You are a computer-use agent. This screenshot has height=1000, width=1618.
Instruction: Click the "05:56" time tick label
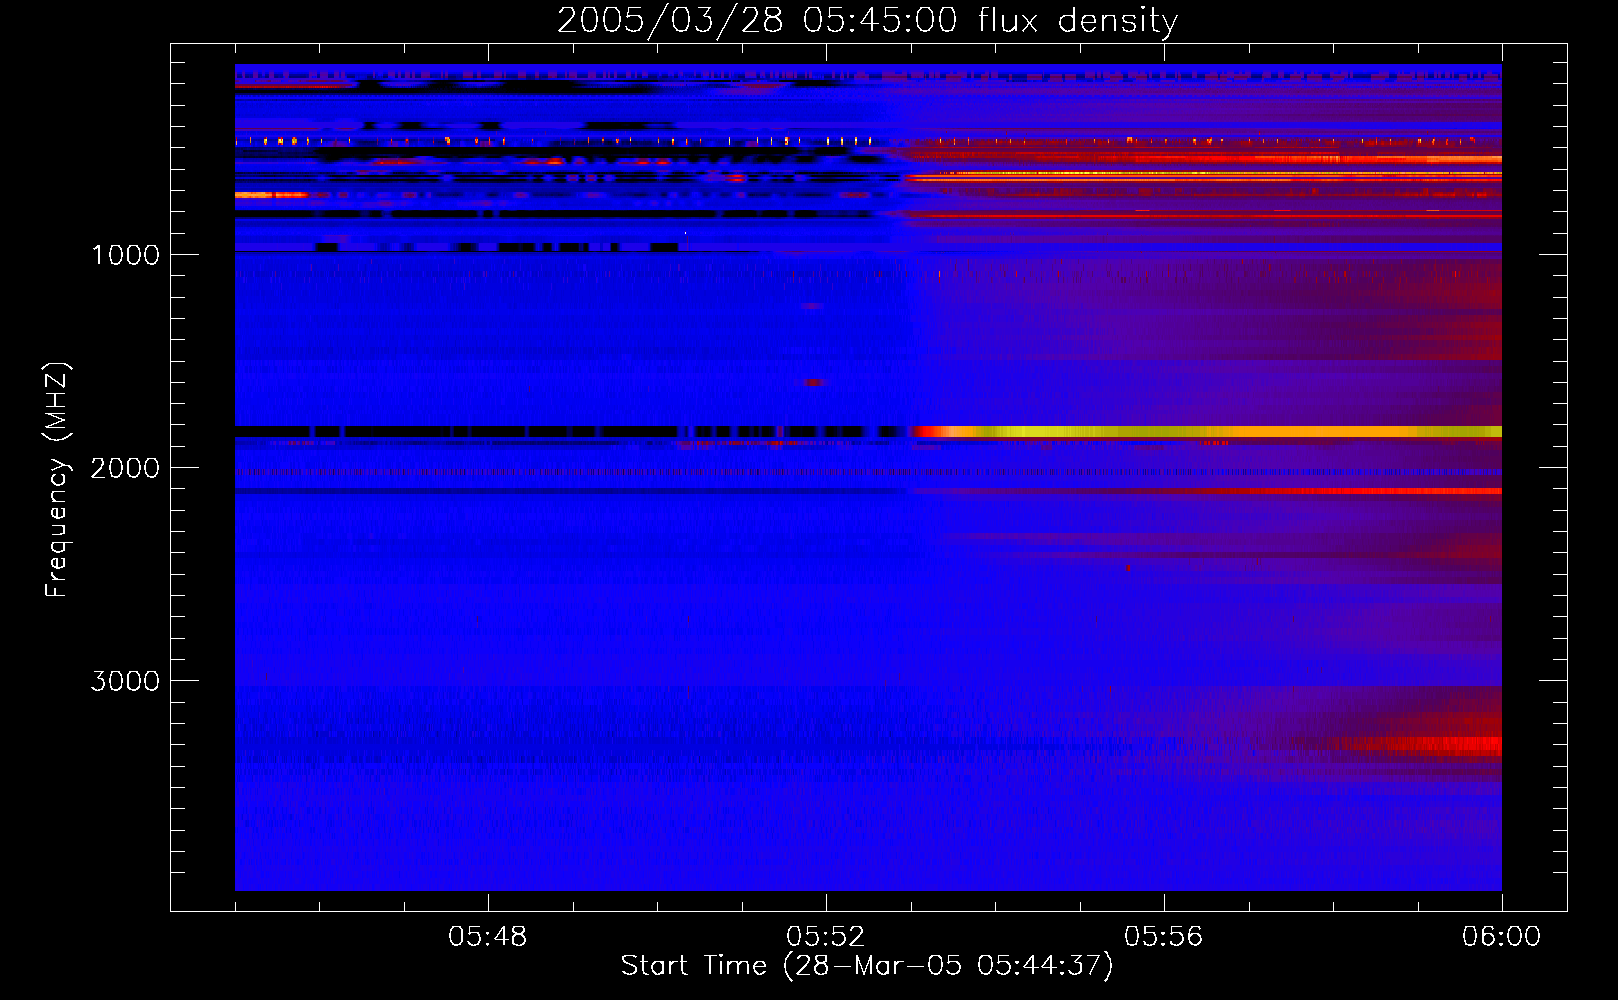tap(1164, 937)
